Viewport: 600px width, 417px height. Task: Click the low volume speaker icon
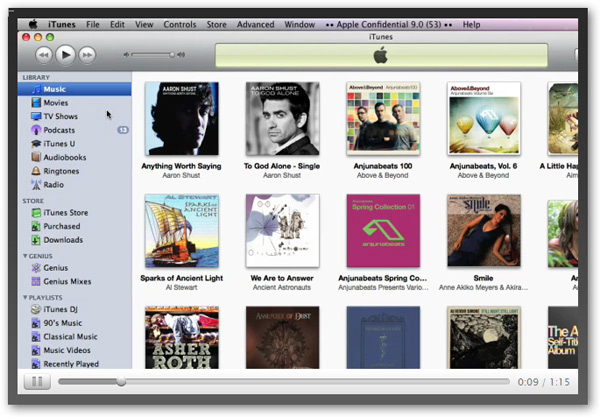(x=126, y=55)
